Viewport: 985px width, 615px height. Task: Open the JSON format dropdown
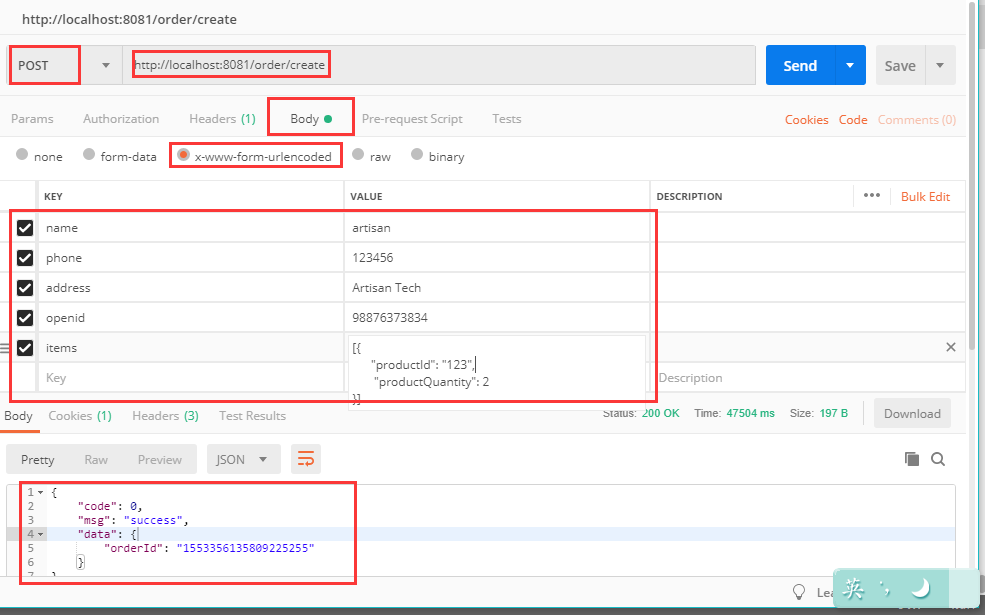click(x=244, y=459)
